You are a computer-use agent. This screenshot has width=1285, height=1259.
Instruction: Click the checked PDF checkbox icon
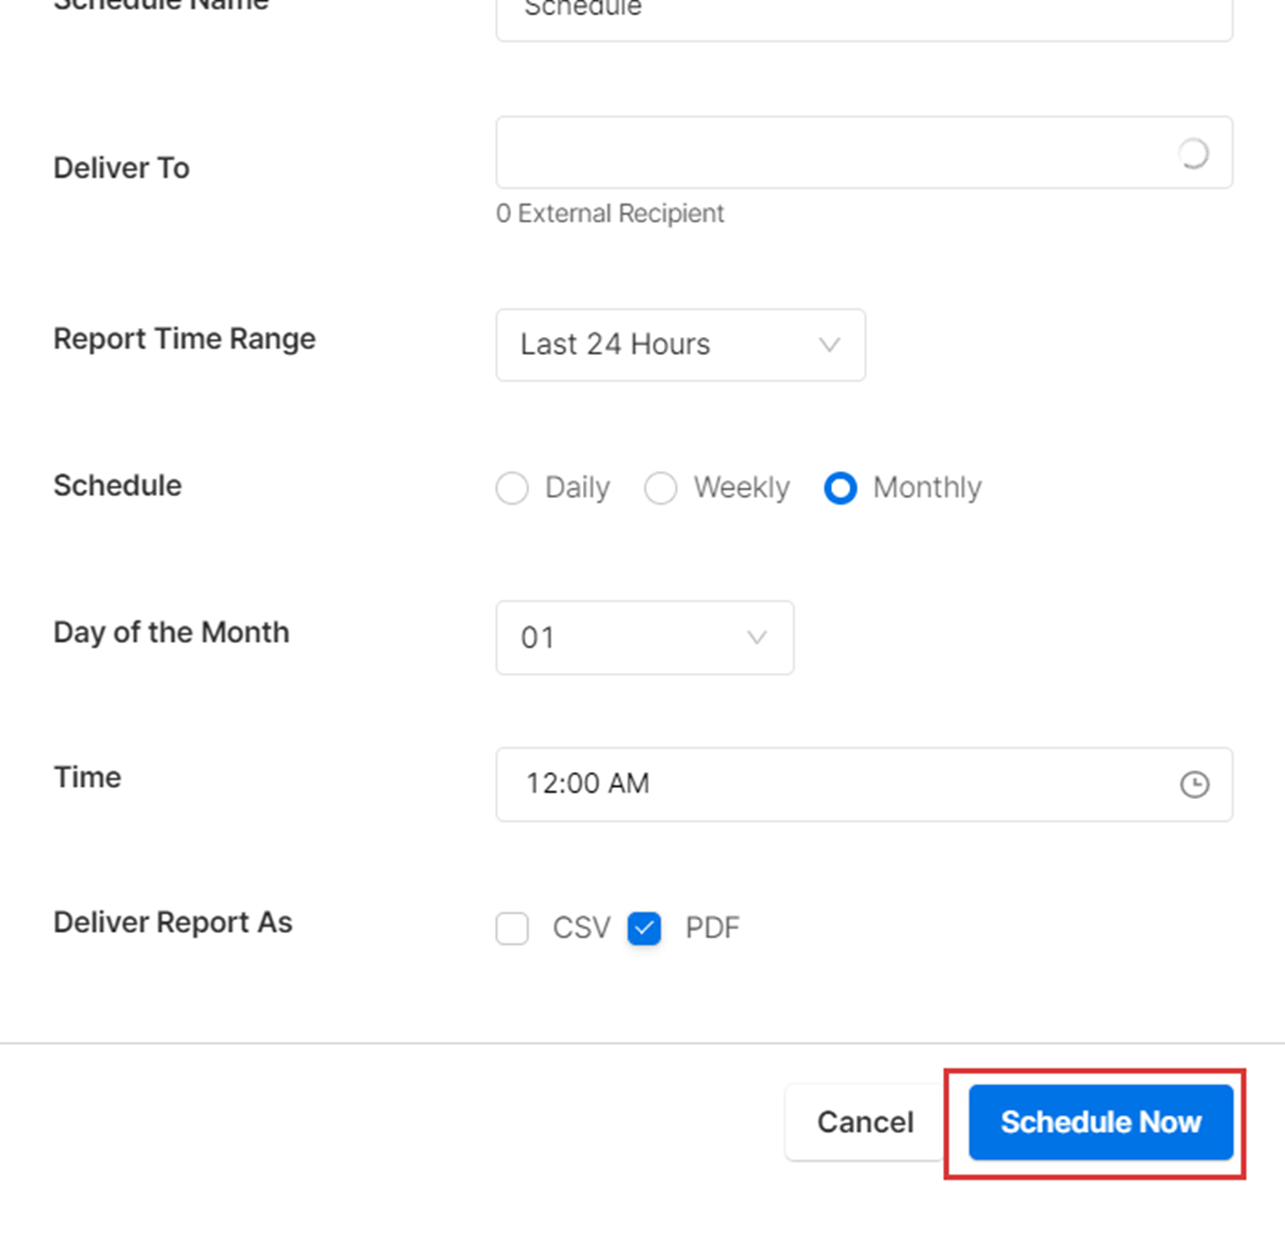pos(645,928)
